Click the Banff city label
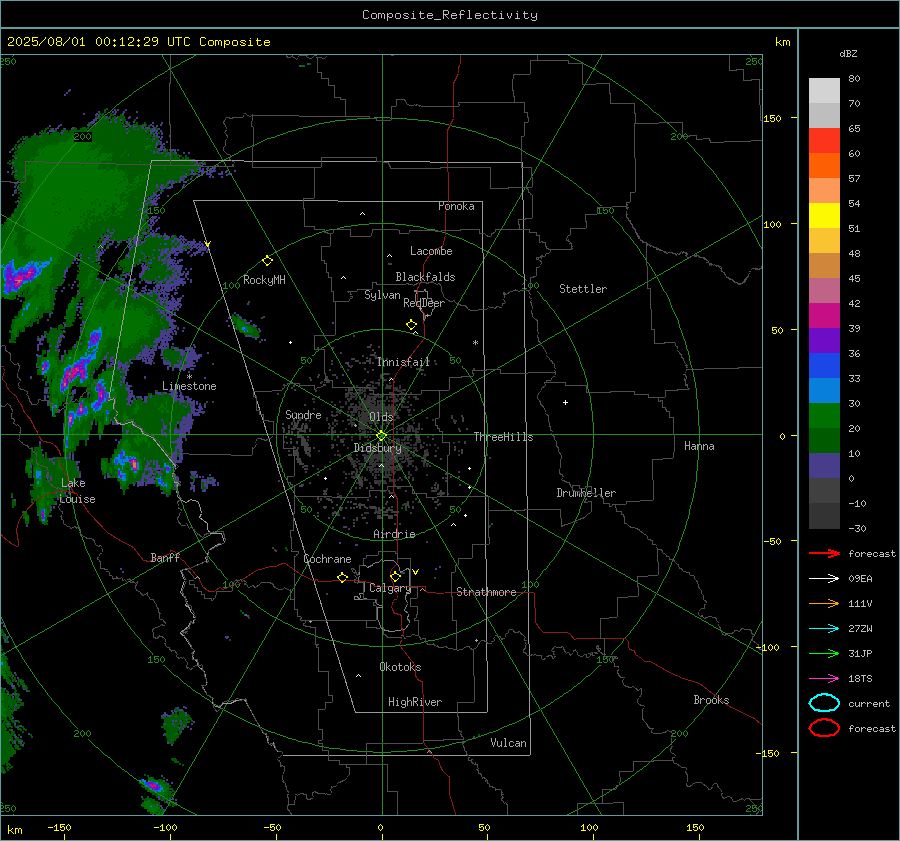This screenshot has height=841, width=900. click(x=165, y=557)
